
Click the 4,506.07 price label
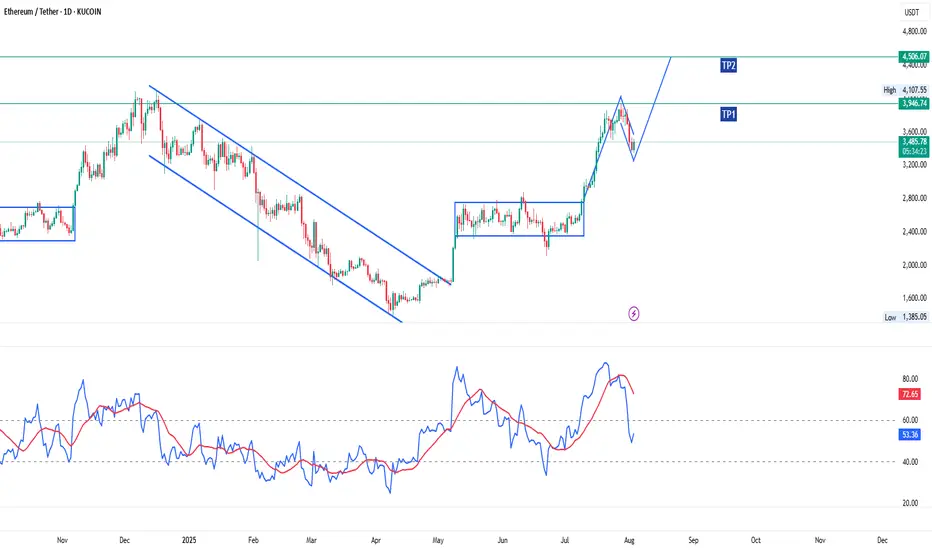pos(914,56)
